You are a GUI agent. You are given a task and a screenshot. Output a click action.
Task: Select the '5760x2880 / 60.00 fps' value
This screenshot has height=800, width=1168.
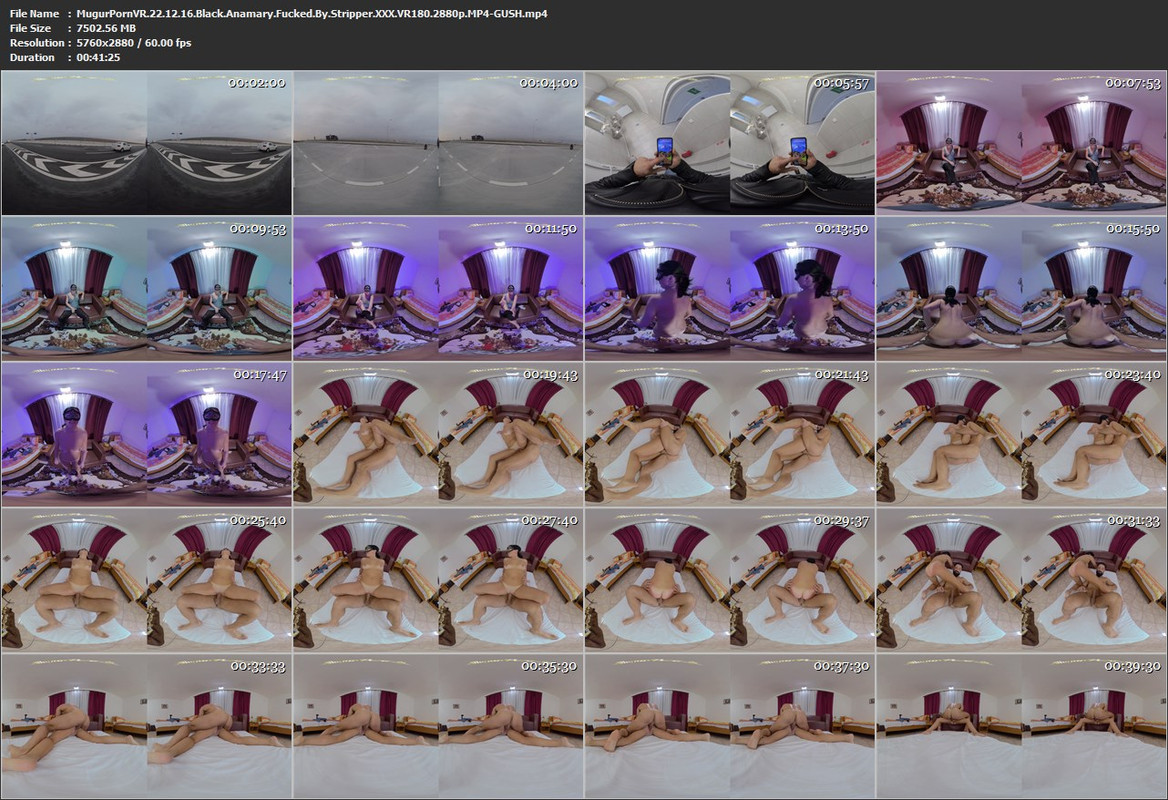click(x=134, y=42)
